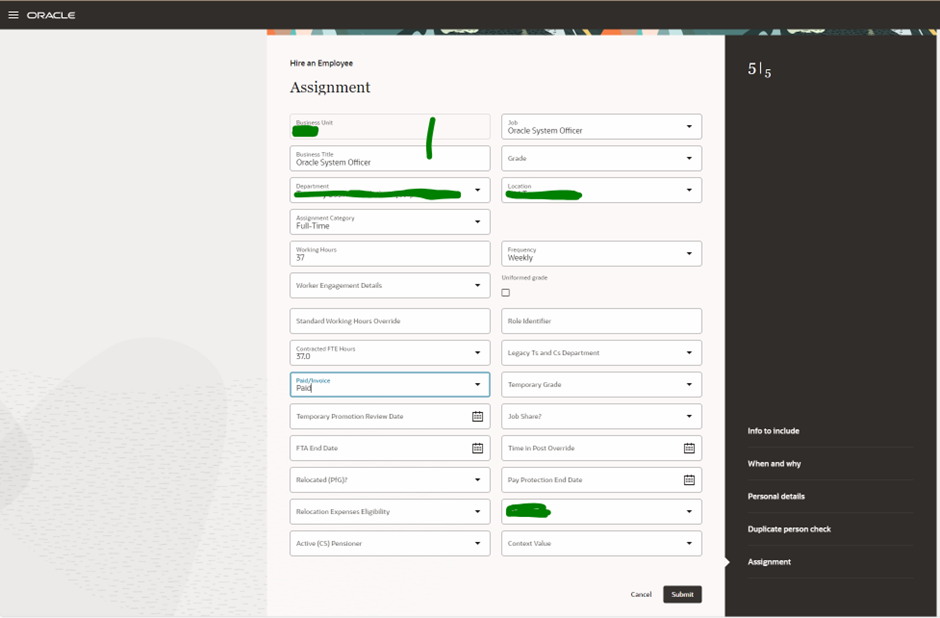Open the Assignment Category dropdown
940x618 pixels.
coord(478,221)
